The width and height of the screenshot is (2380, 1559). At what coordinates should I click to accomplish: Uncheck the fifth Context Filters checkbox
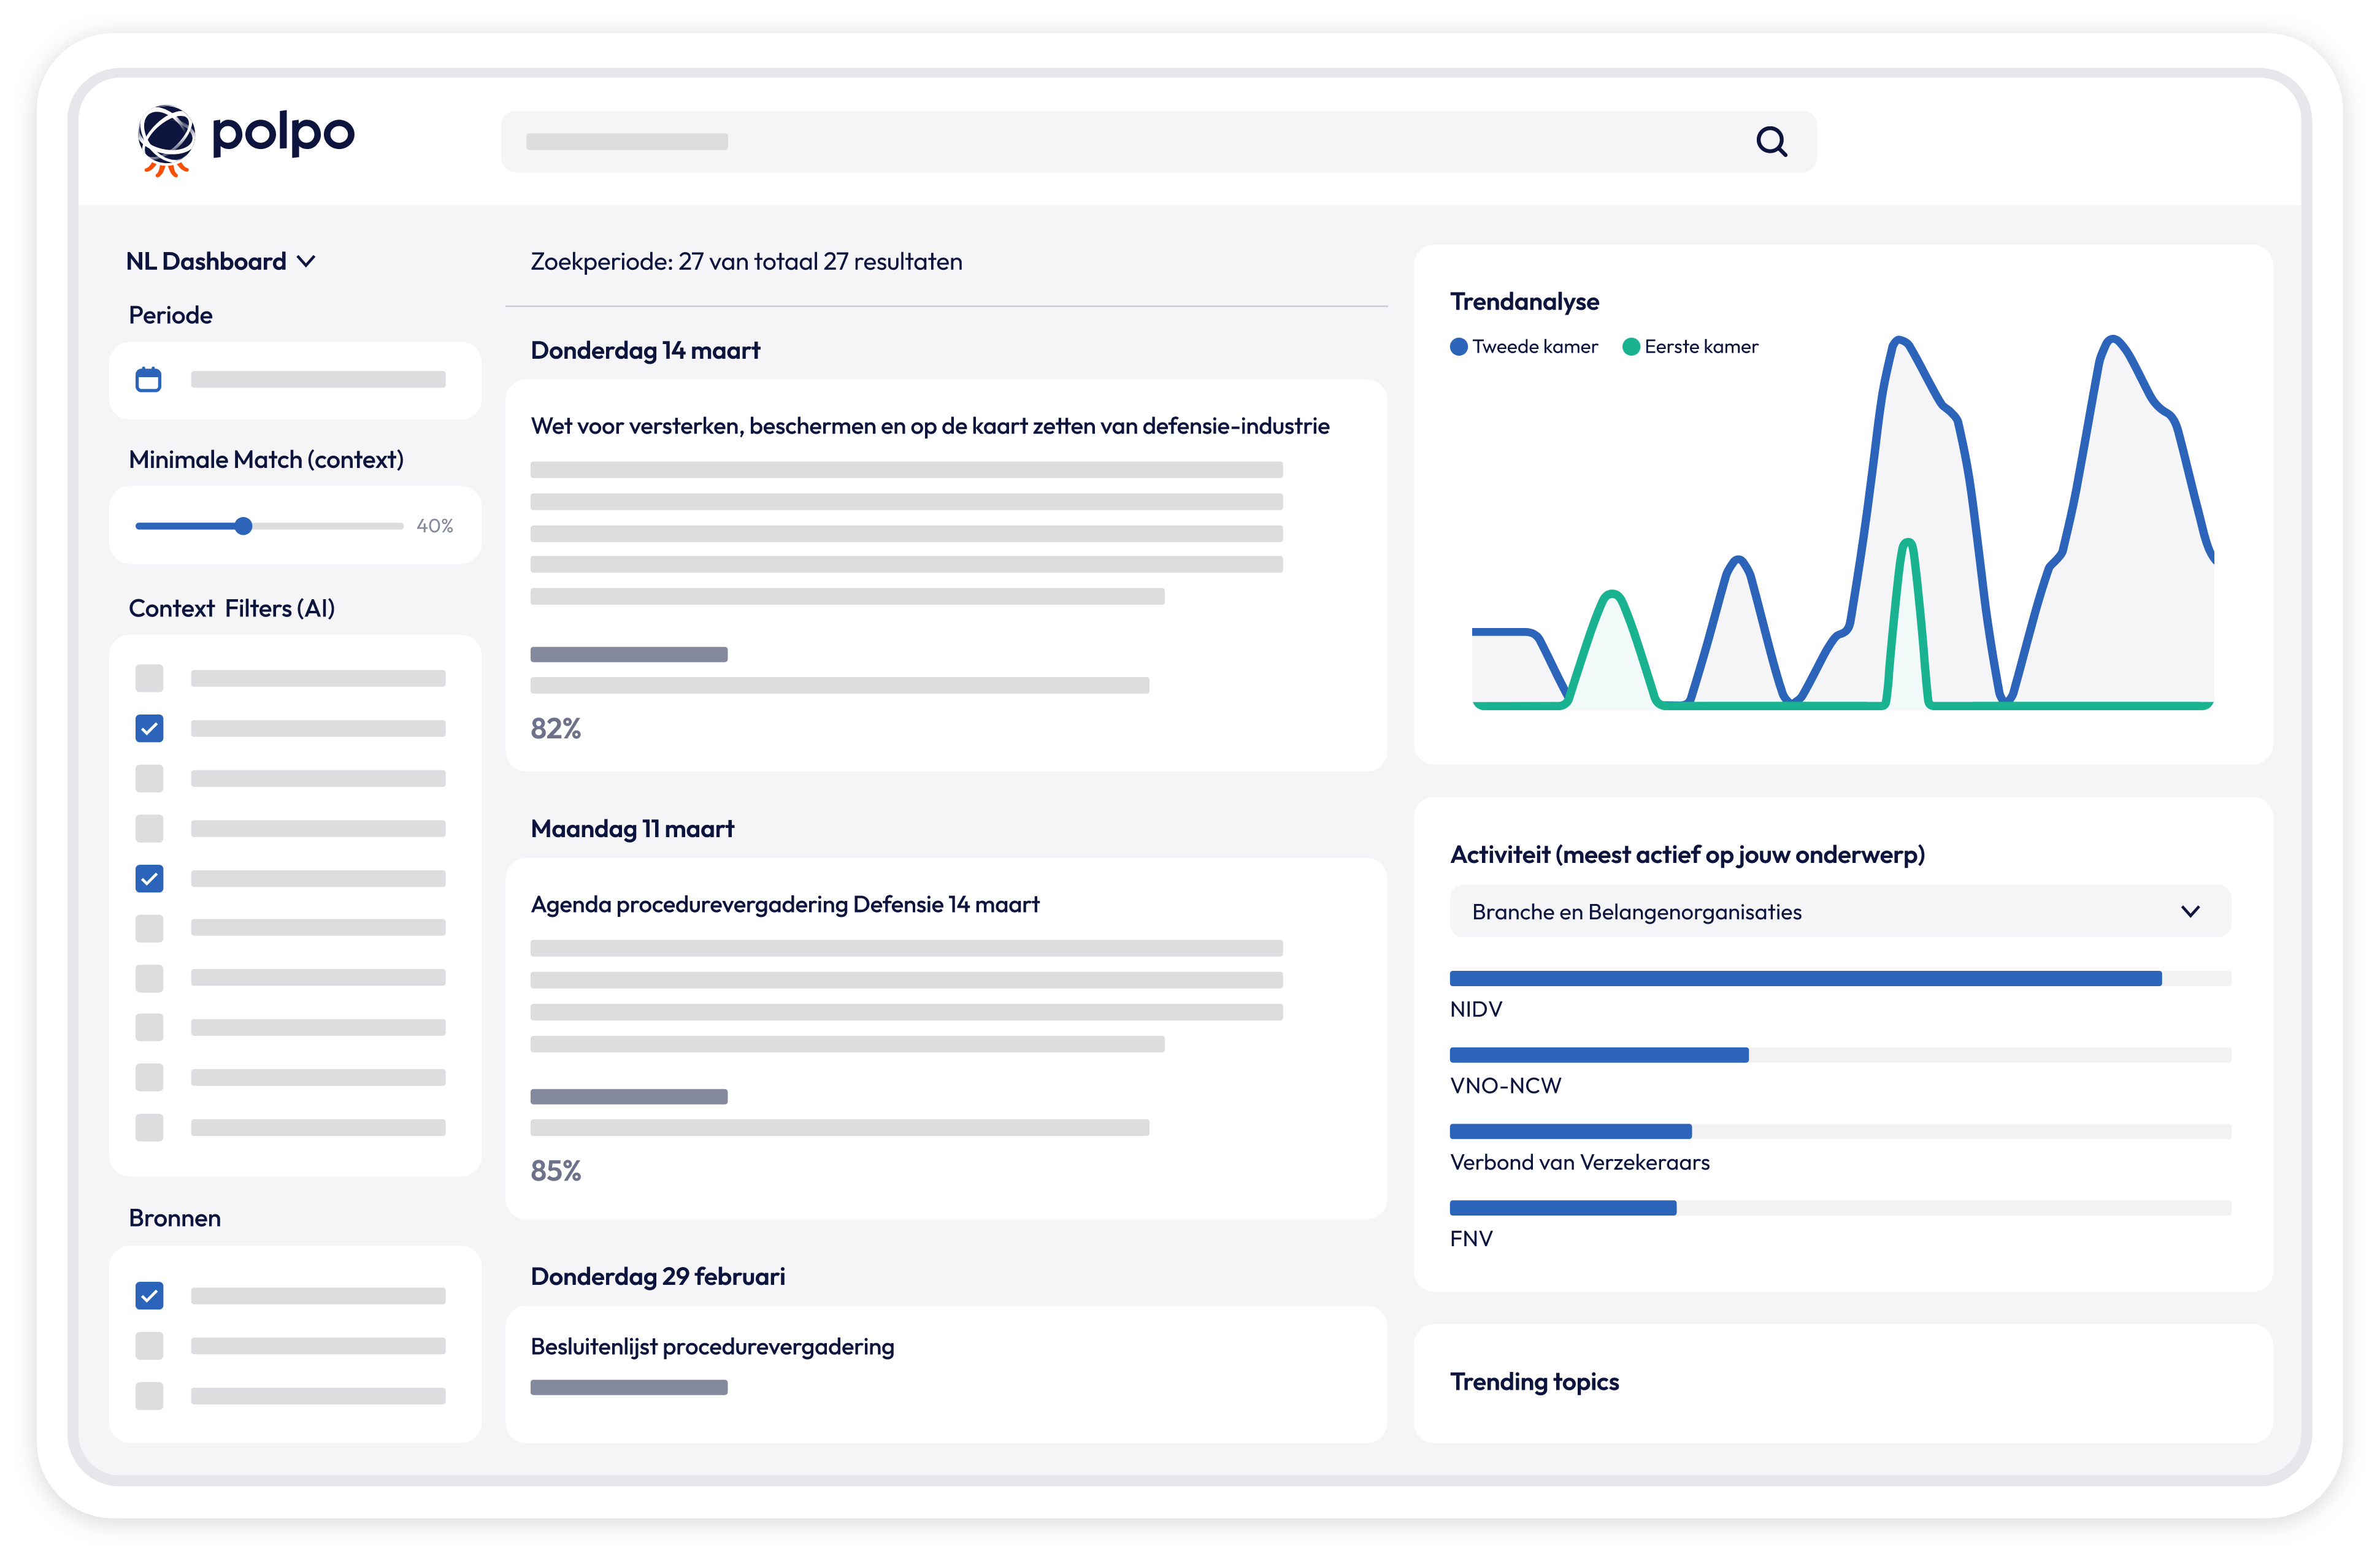pyautogui.click(x=149, y=878)
